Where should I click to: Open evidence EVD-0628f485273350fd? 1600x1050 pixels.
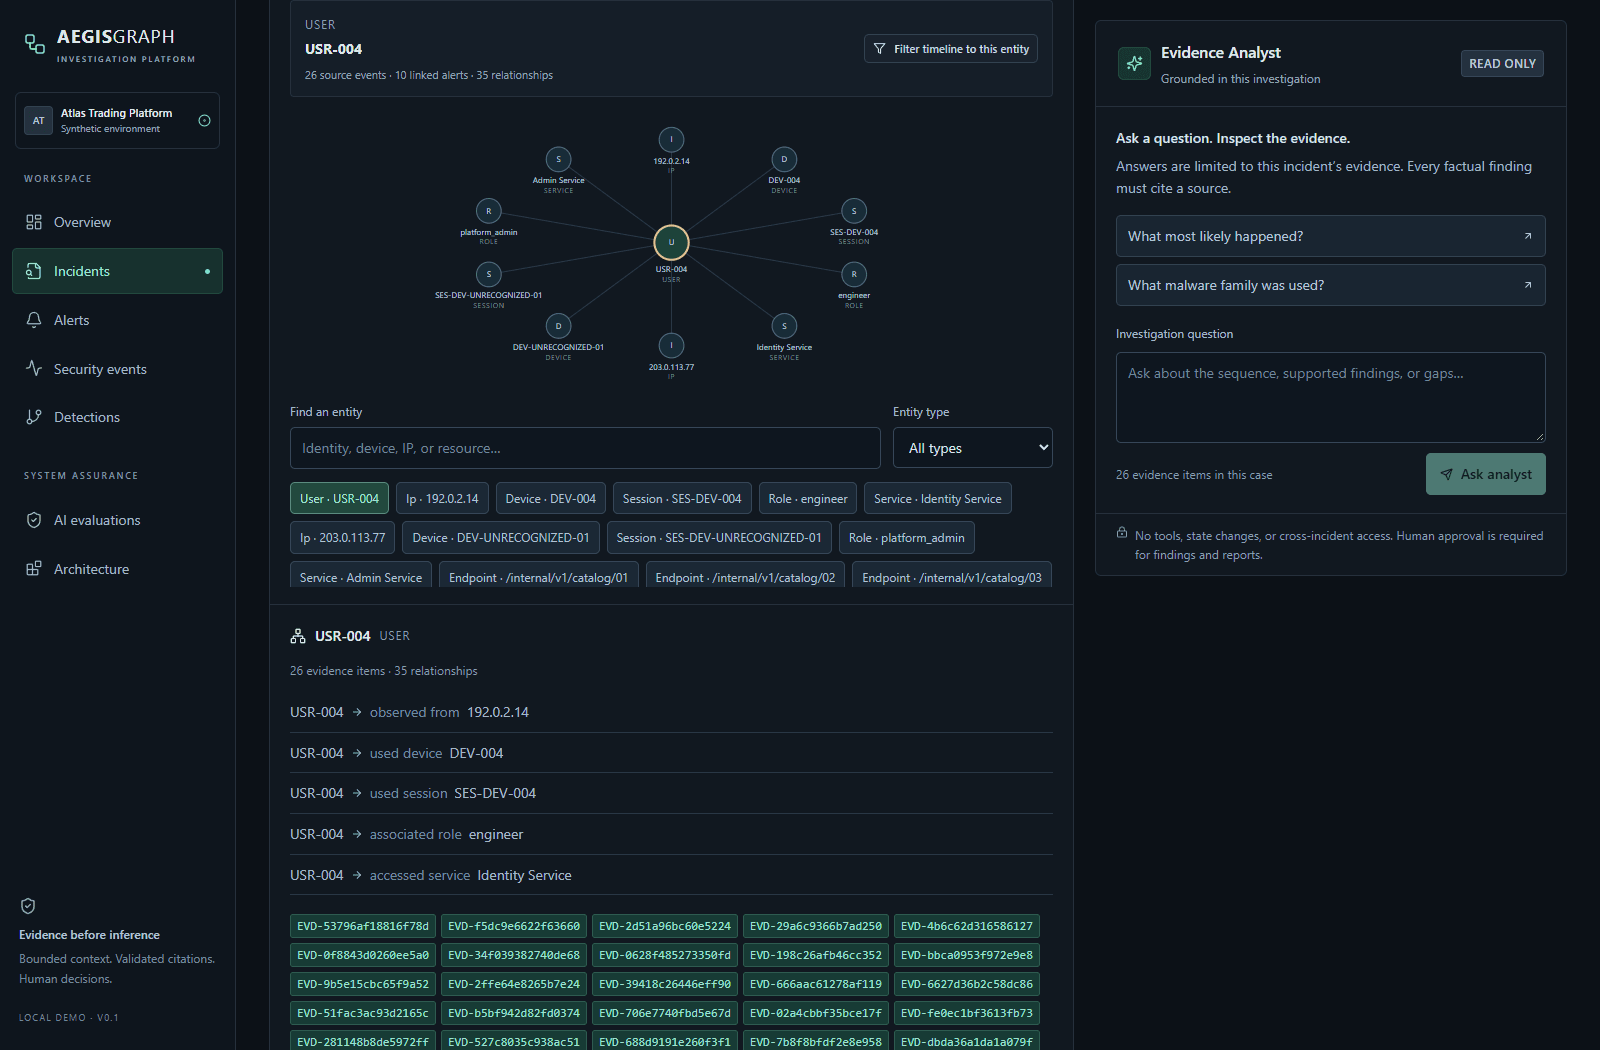point(665,955)
